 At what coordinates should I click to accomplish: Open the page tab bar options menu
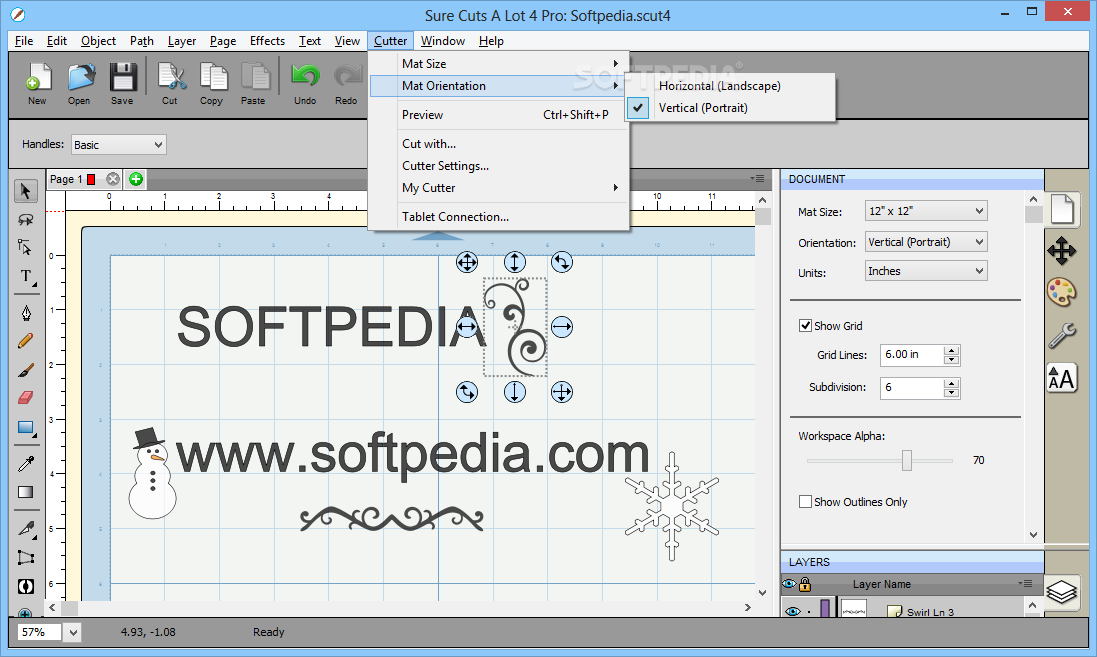click(758, 178)
